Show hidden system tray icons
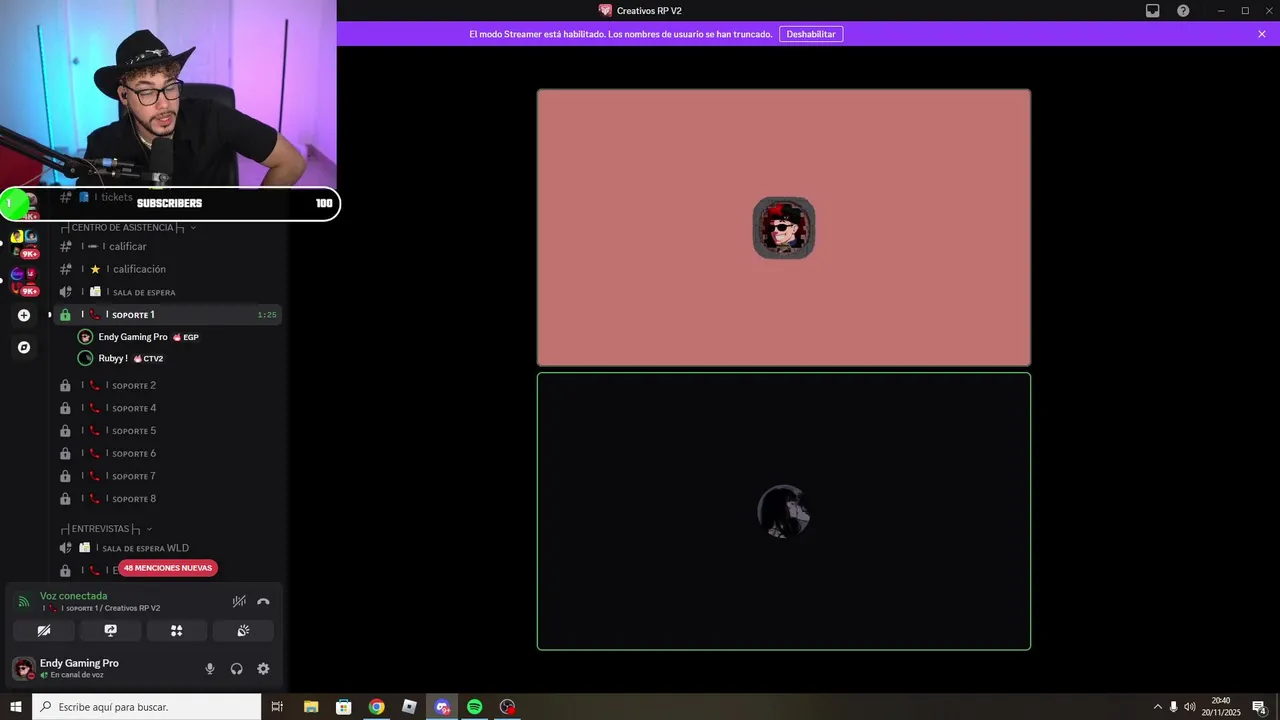Viewport: 1280px width, 720px height. (x=1158, y=707)
